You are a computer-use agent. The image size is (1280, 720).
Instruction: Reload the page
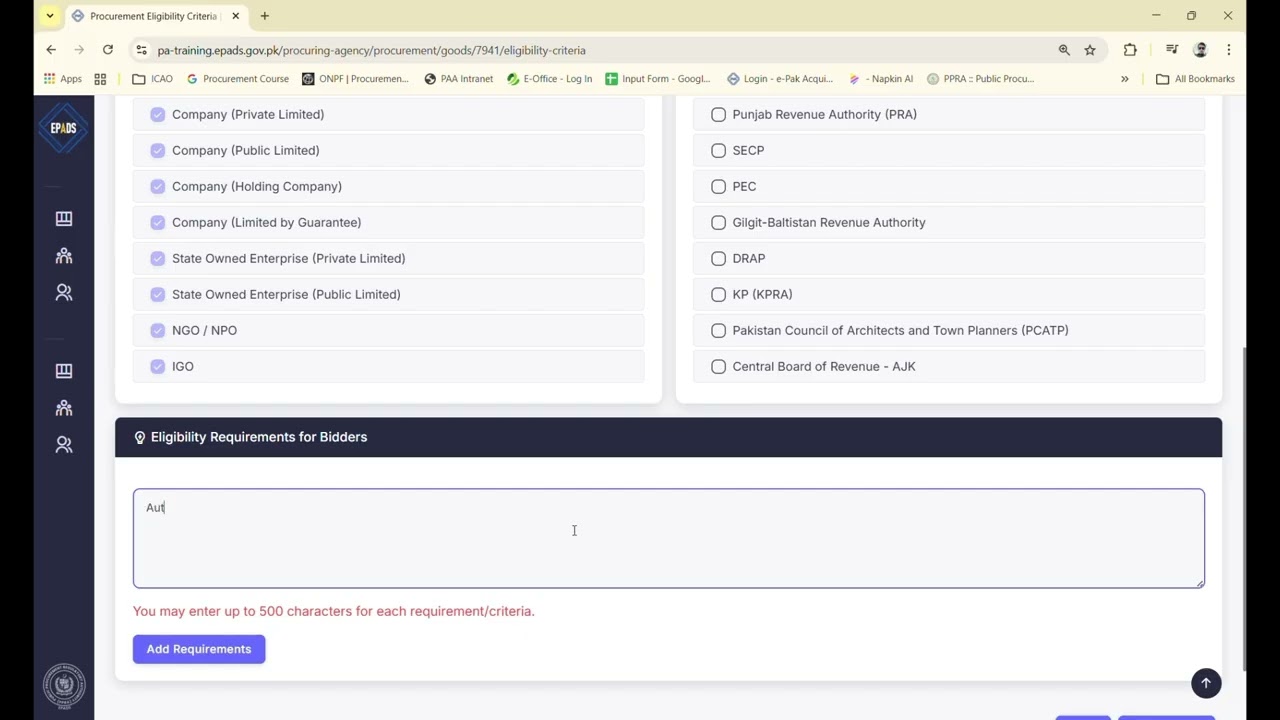[107, 50]
